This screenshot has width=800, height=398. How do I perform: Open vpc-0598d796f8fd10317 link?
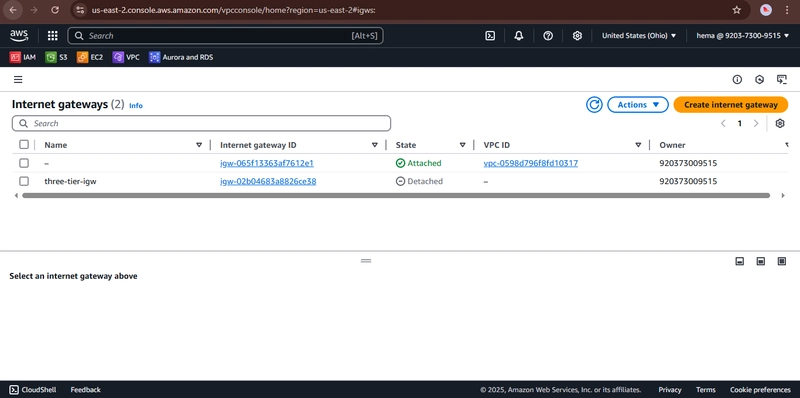pyautogui.click(x=531, y=163)
